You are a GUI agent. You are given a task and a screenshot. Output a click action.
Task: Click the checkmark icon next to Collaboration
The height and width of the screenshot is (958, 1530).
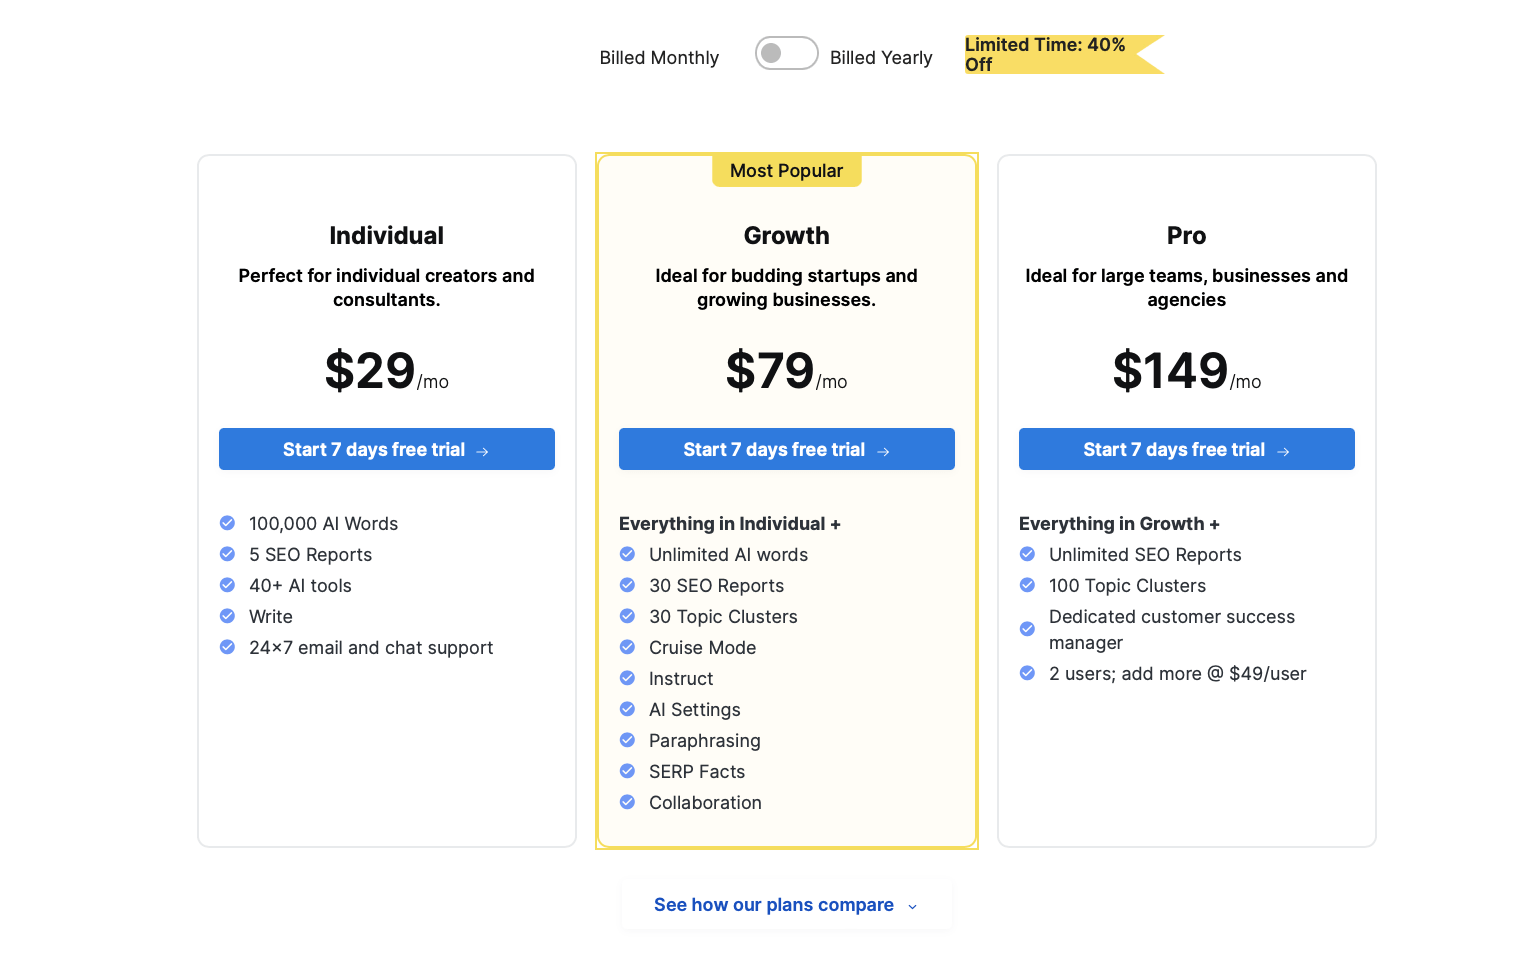click(x=627, y=802)
